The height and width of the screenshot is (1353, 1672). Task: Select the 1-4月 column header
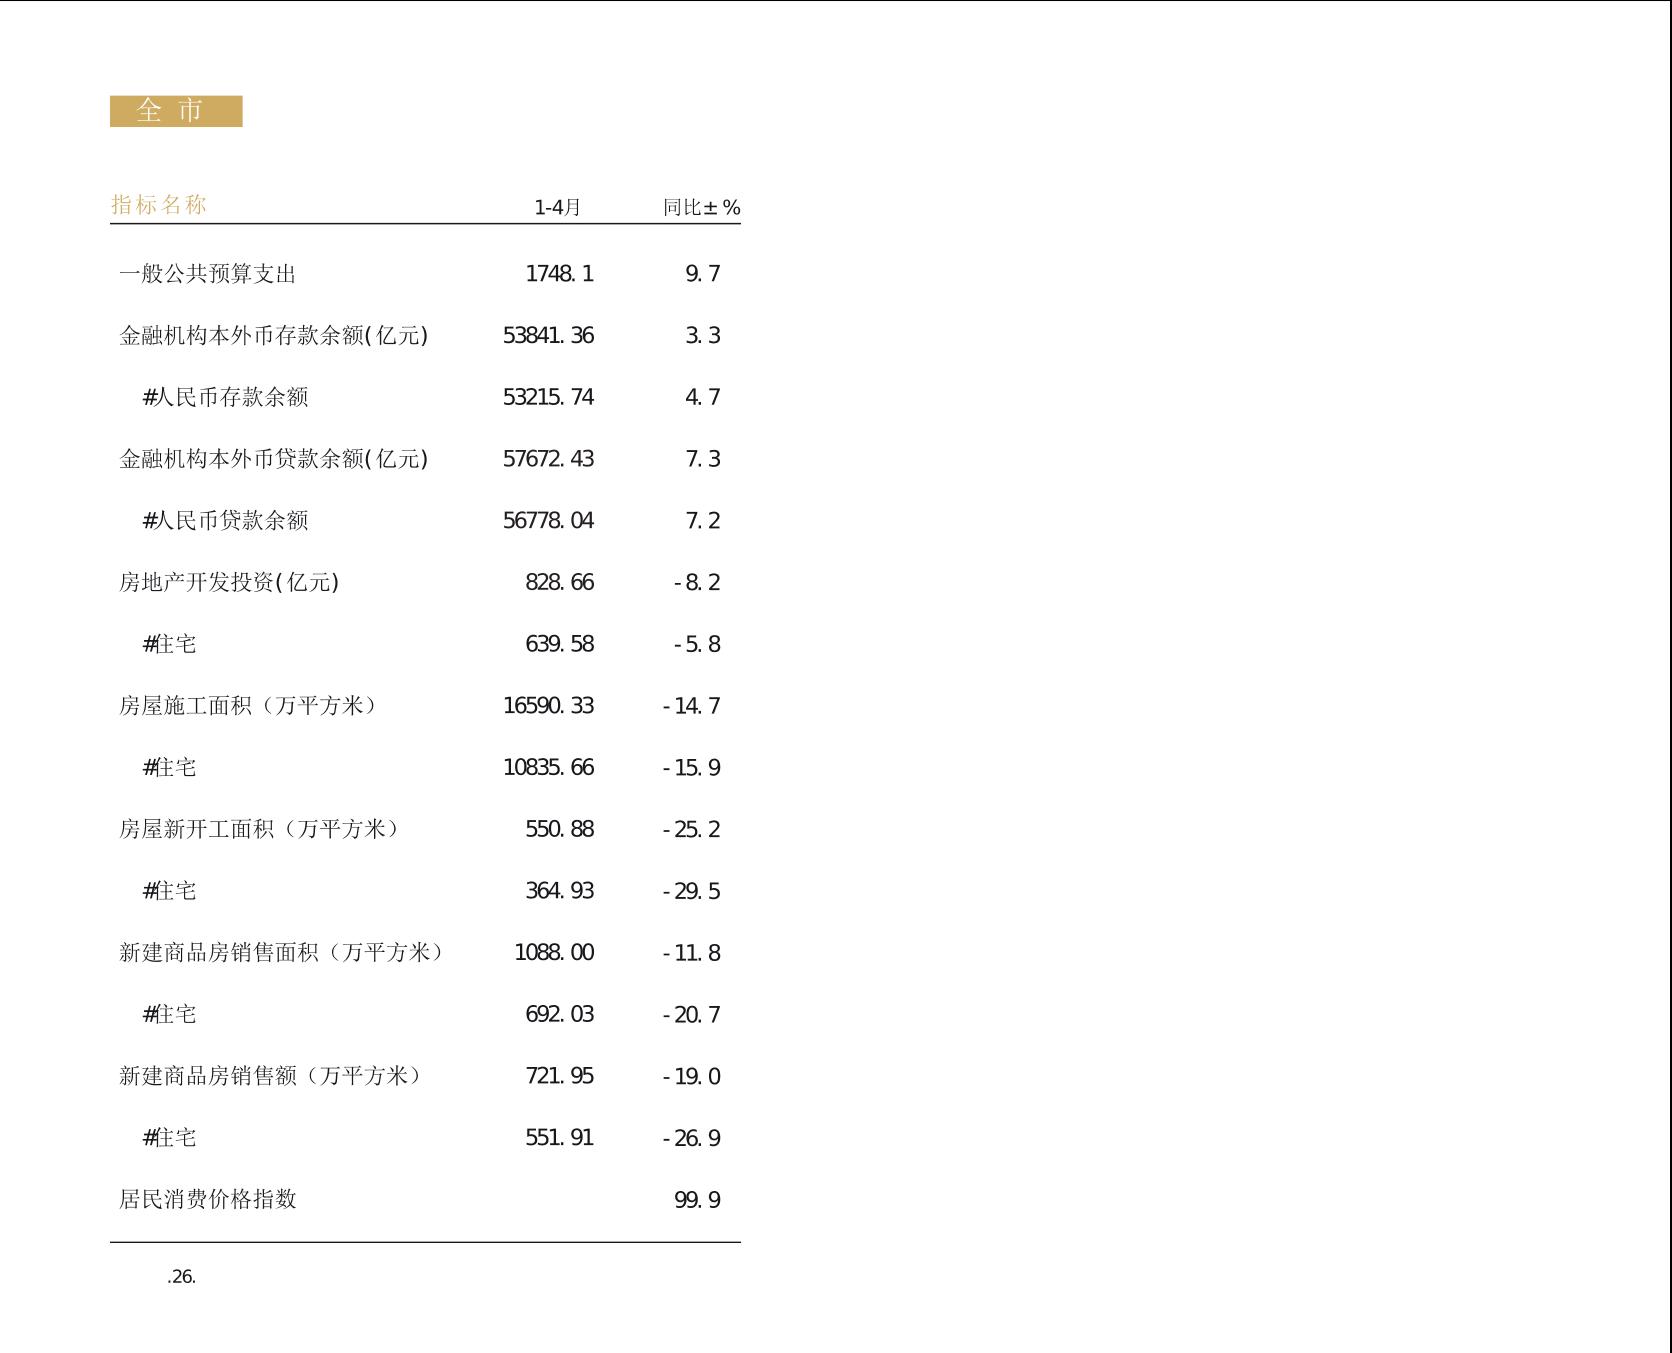[x=557, y=208]
